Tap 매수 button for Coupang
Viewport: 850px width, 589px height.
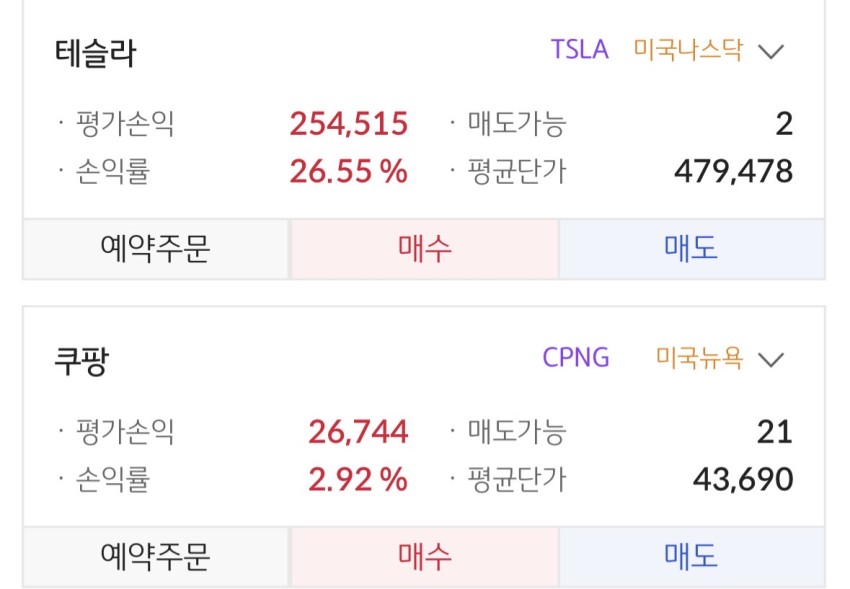(424, 557)
